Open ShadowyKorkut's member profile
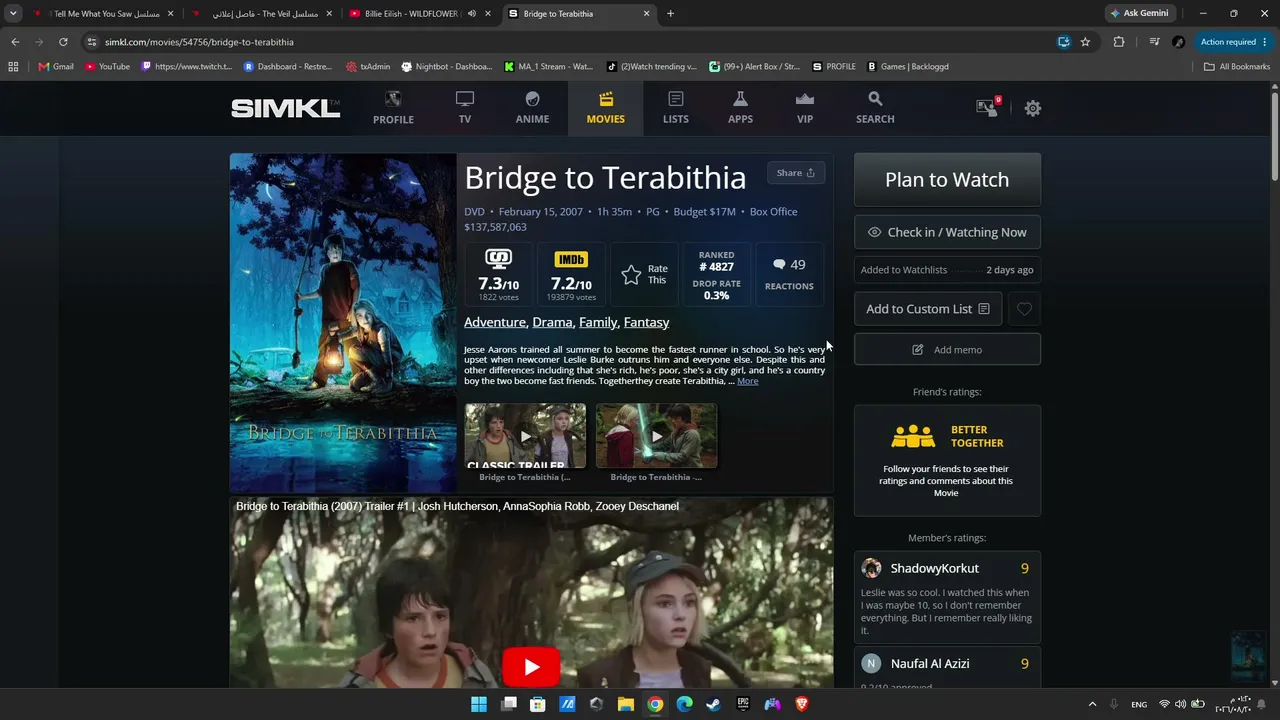Viewport: 1280px width, 720px height. 934,568
